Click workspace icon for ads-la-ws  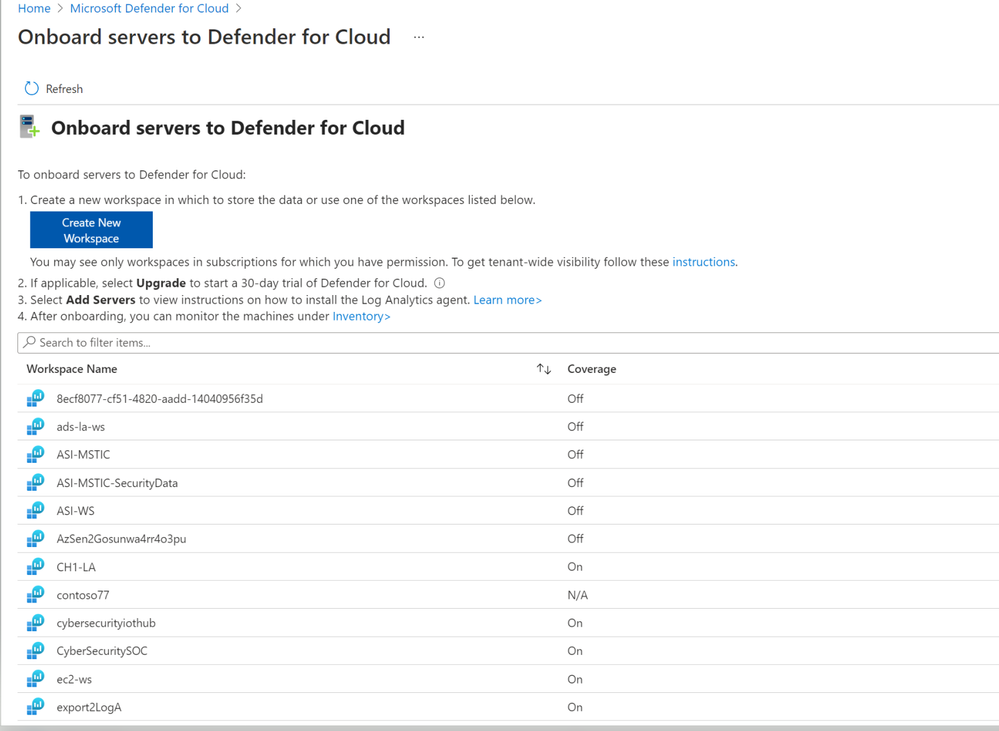coord(36,426)
